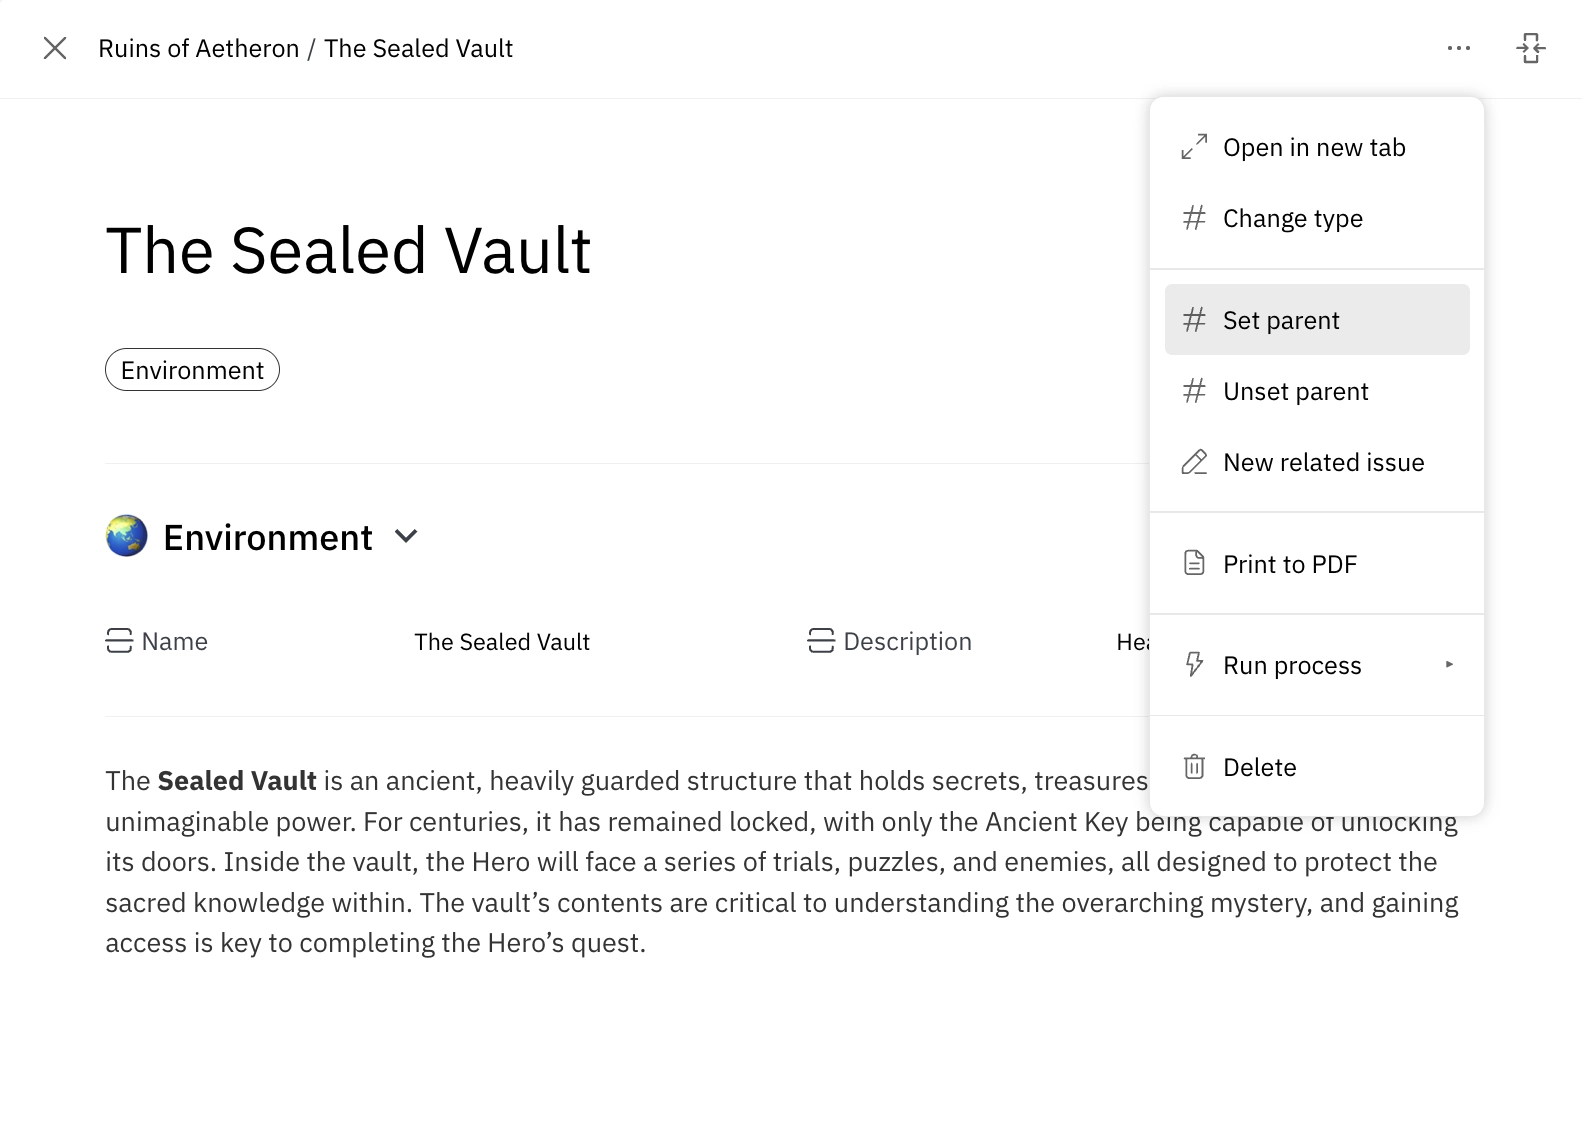
Task: Click the lightning bolt Run process icon
Action: click(x=1194, y=665)
